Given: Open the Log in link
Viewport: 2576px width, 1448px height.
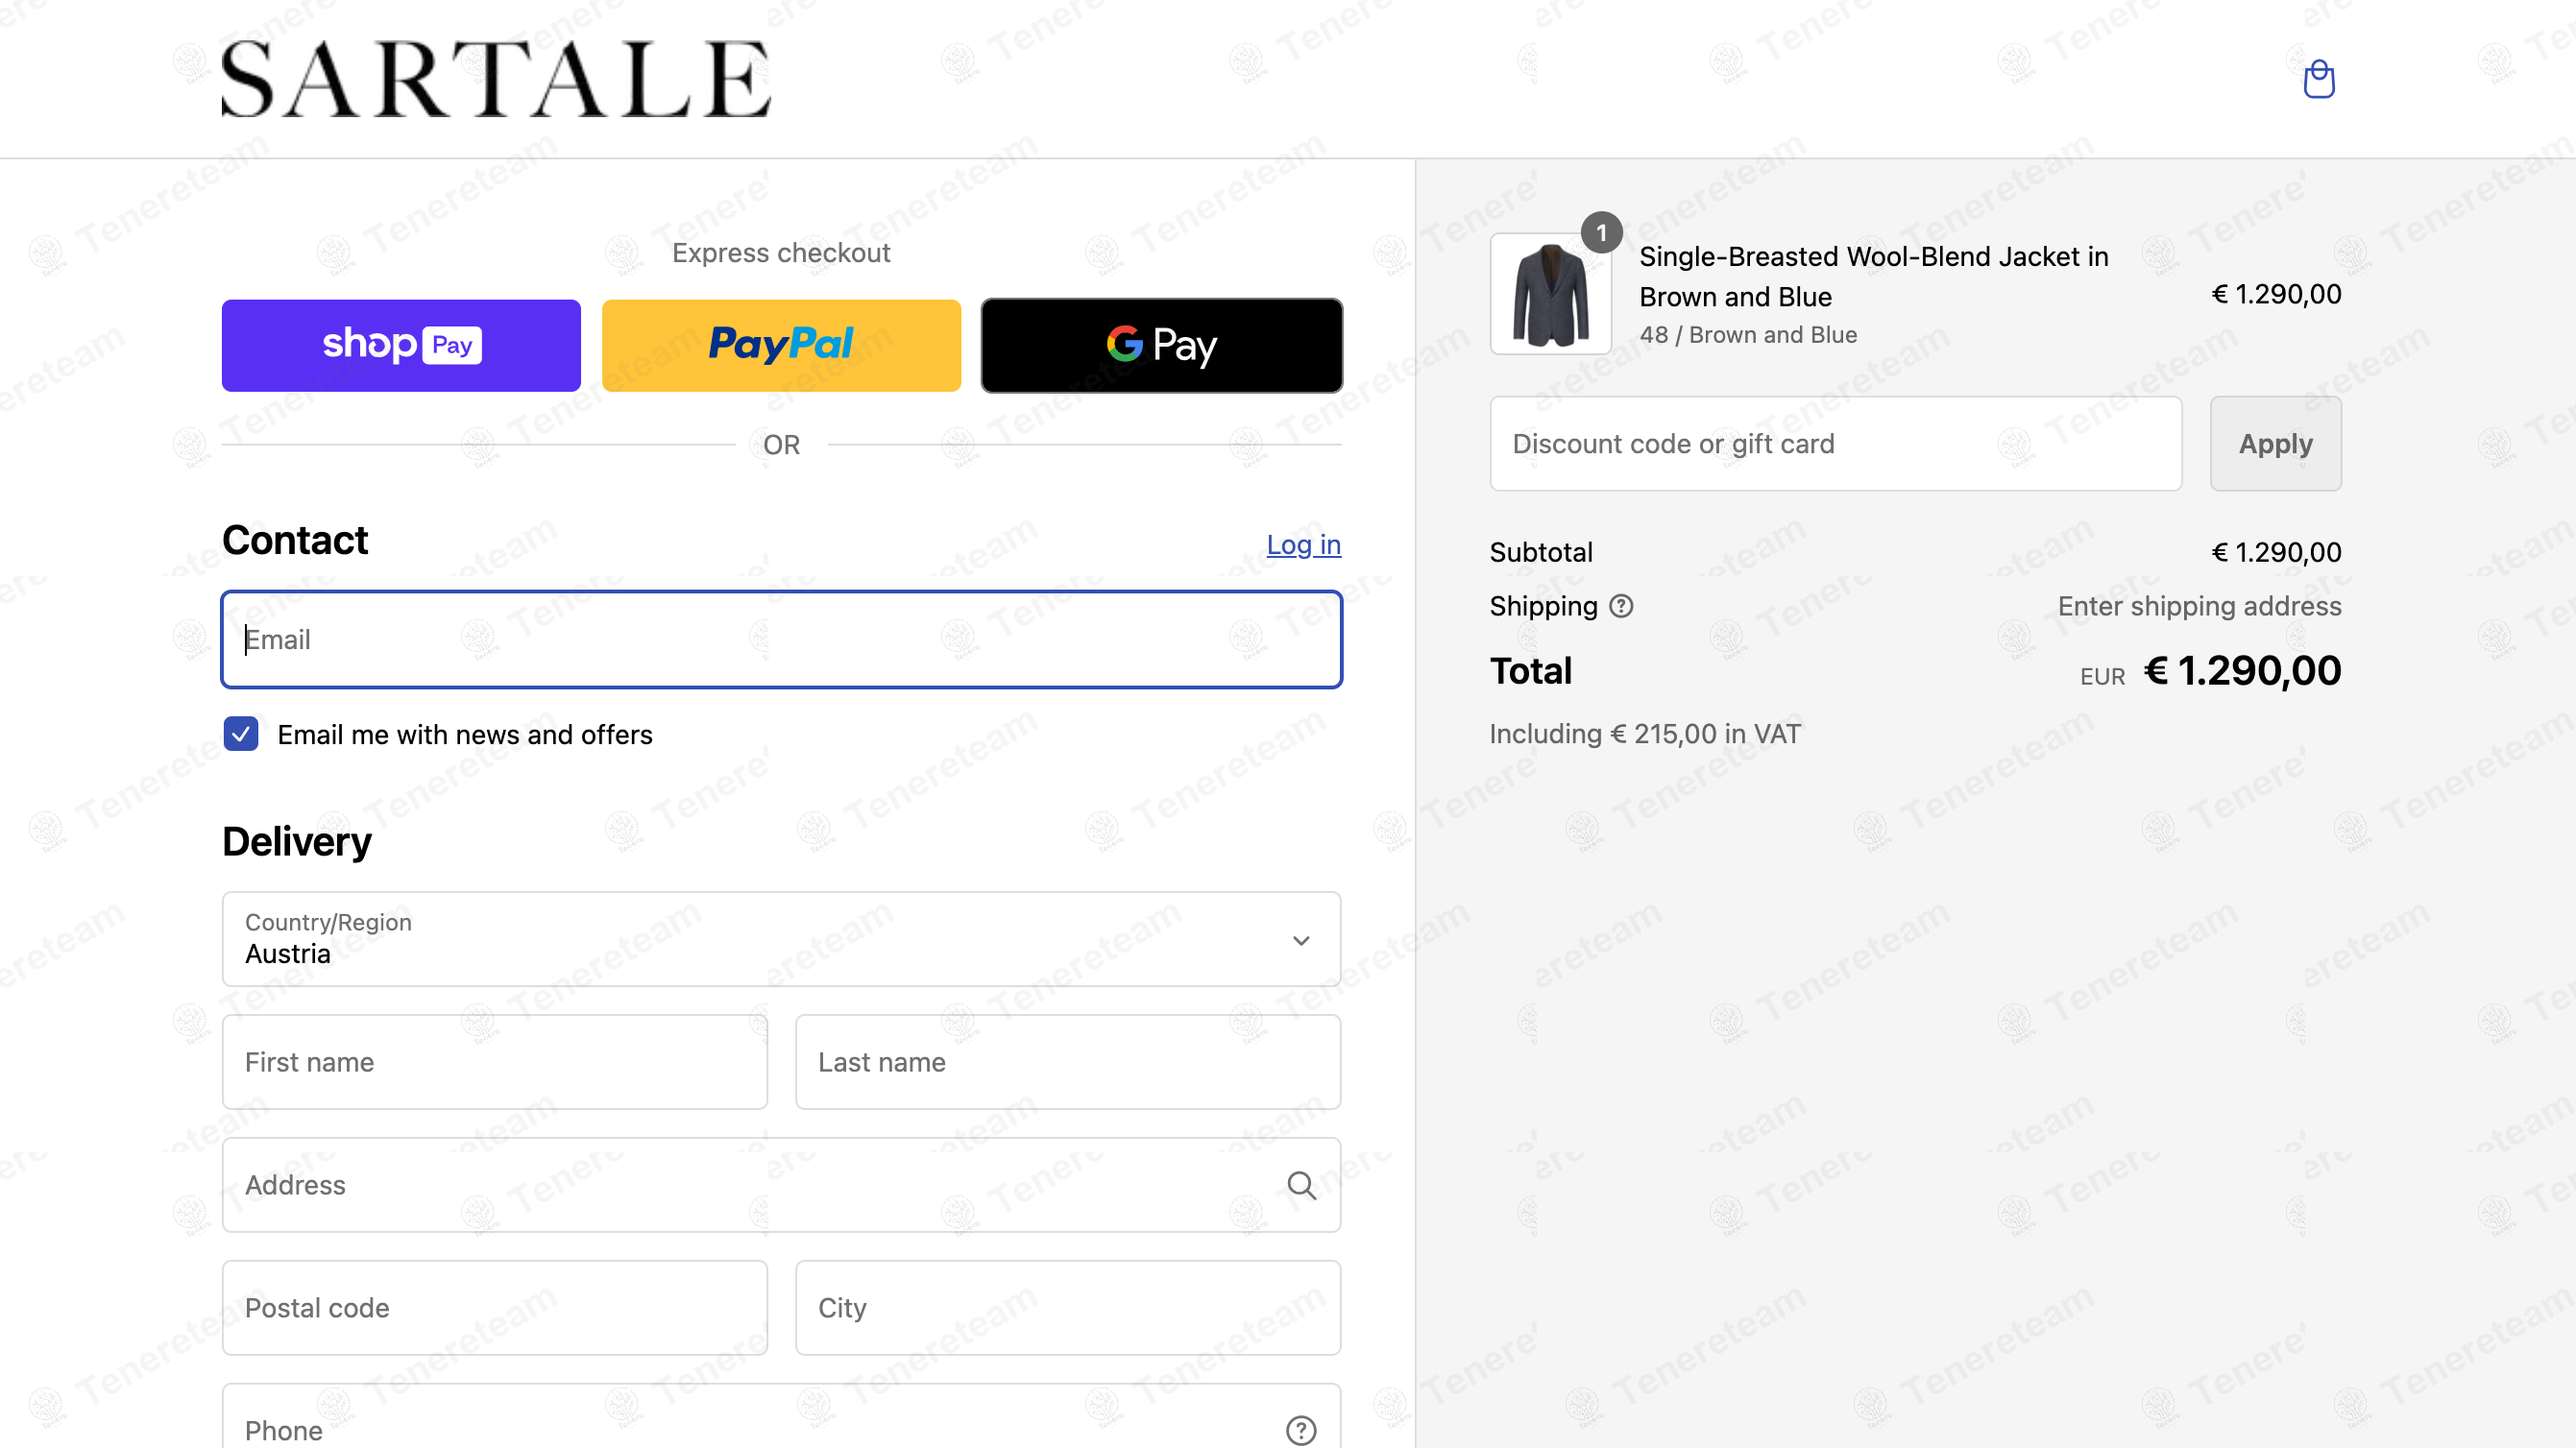Looking at the screenshot, I should 1303,544.
